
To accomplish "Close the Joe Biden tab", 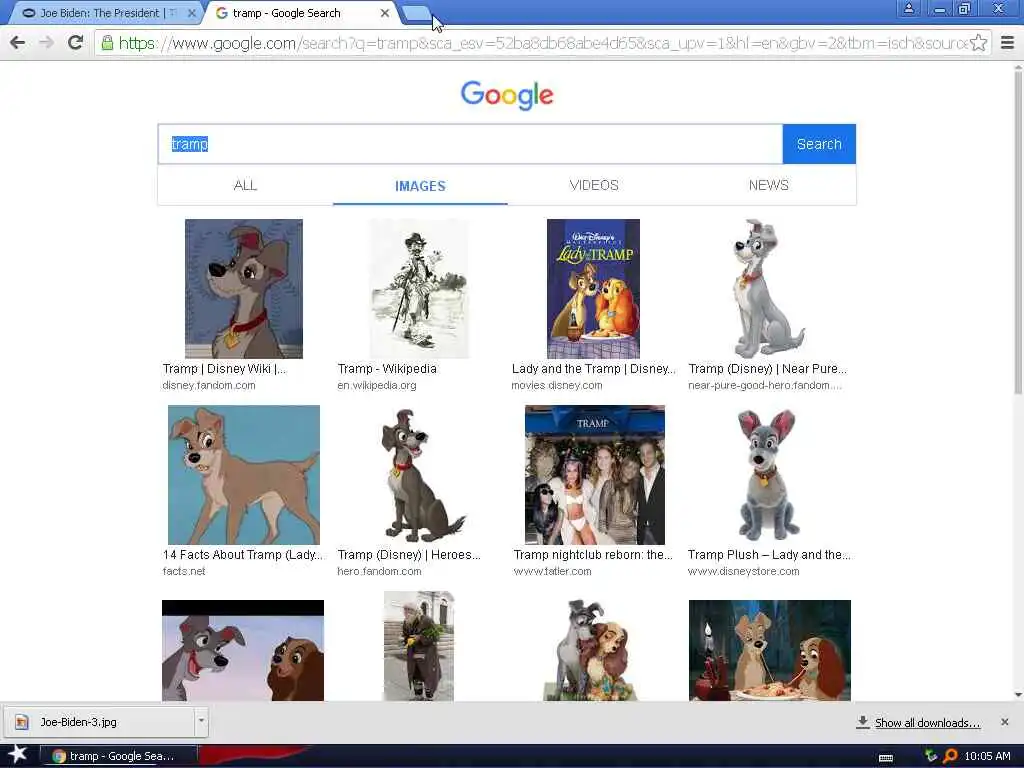I will 191,13.
